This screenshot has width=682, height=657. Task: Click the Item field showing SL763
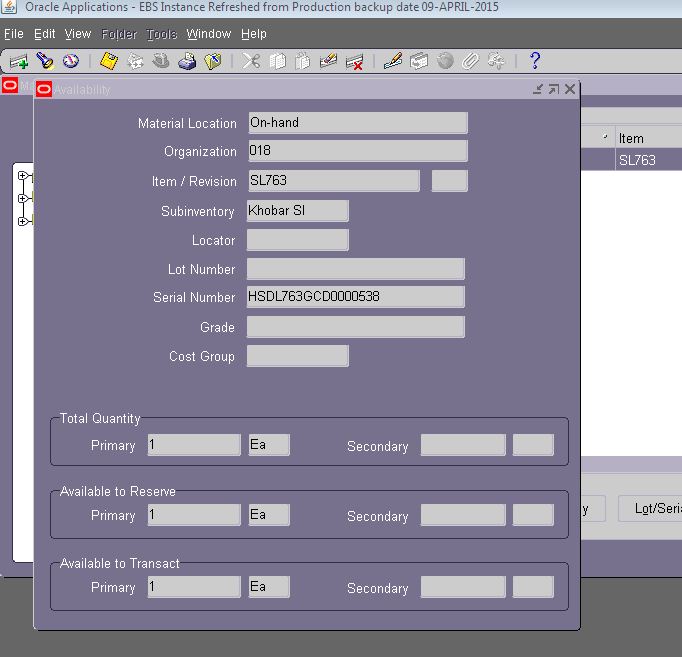click(x=334, y=180)
